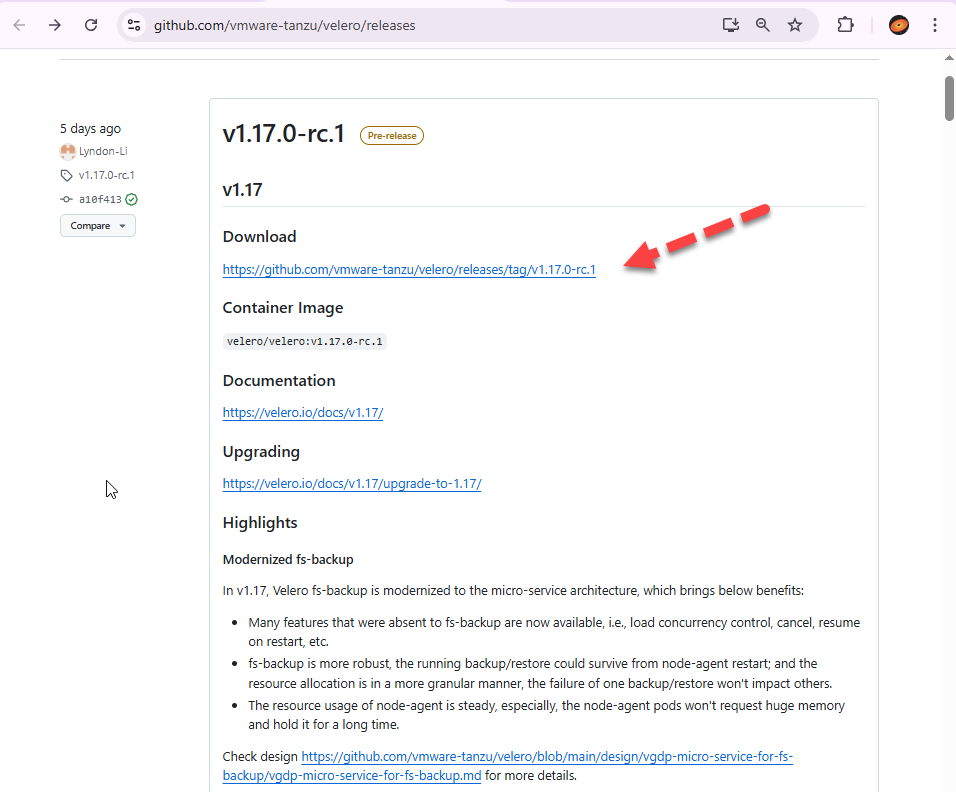This screenshot has height=792, width=956.
Task: Click the page vertical scrollbar
Action: [949, 98]
